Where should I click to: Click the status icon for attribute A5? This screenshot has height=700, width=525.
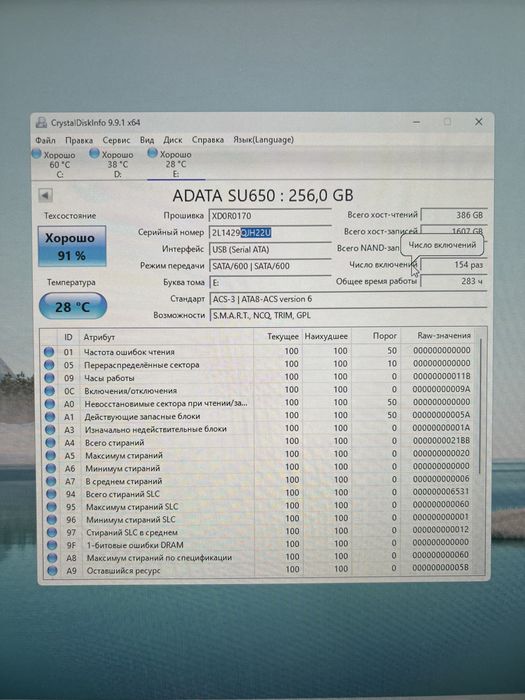pos(50,455)
